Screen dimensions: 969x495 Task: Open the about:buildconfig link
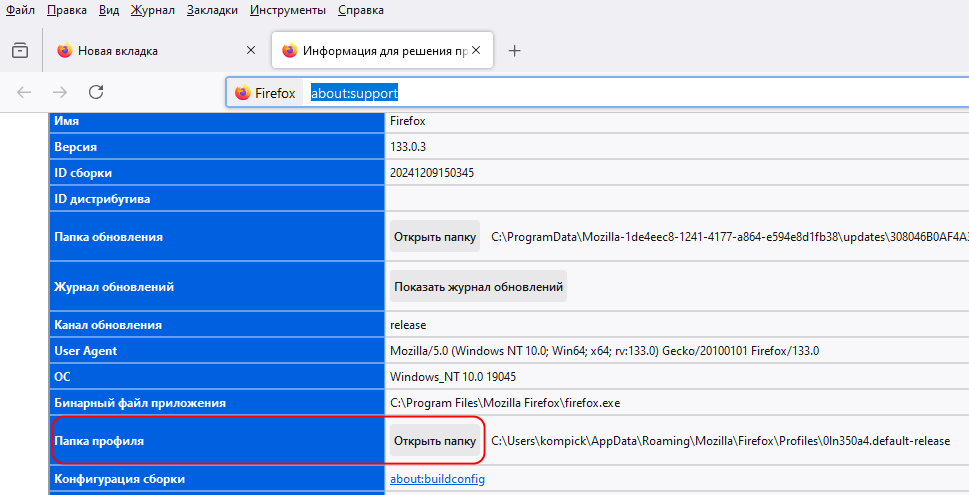click(438, 479)
